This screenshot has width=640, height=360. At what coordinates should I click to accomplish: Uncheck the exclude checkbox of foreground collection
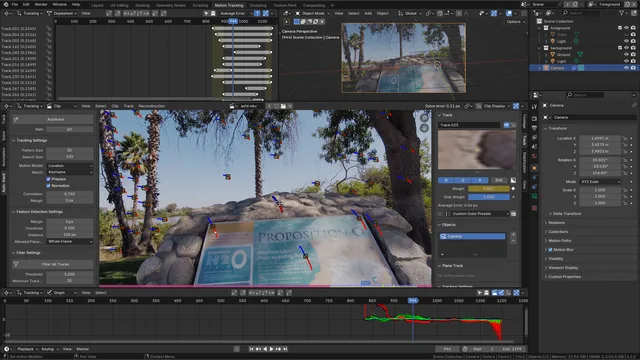point(620,28)
